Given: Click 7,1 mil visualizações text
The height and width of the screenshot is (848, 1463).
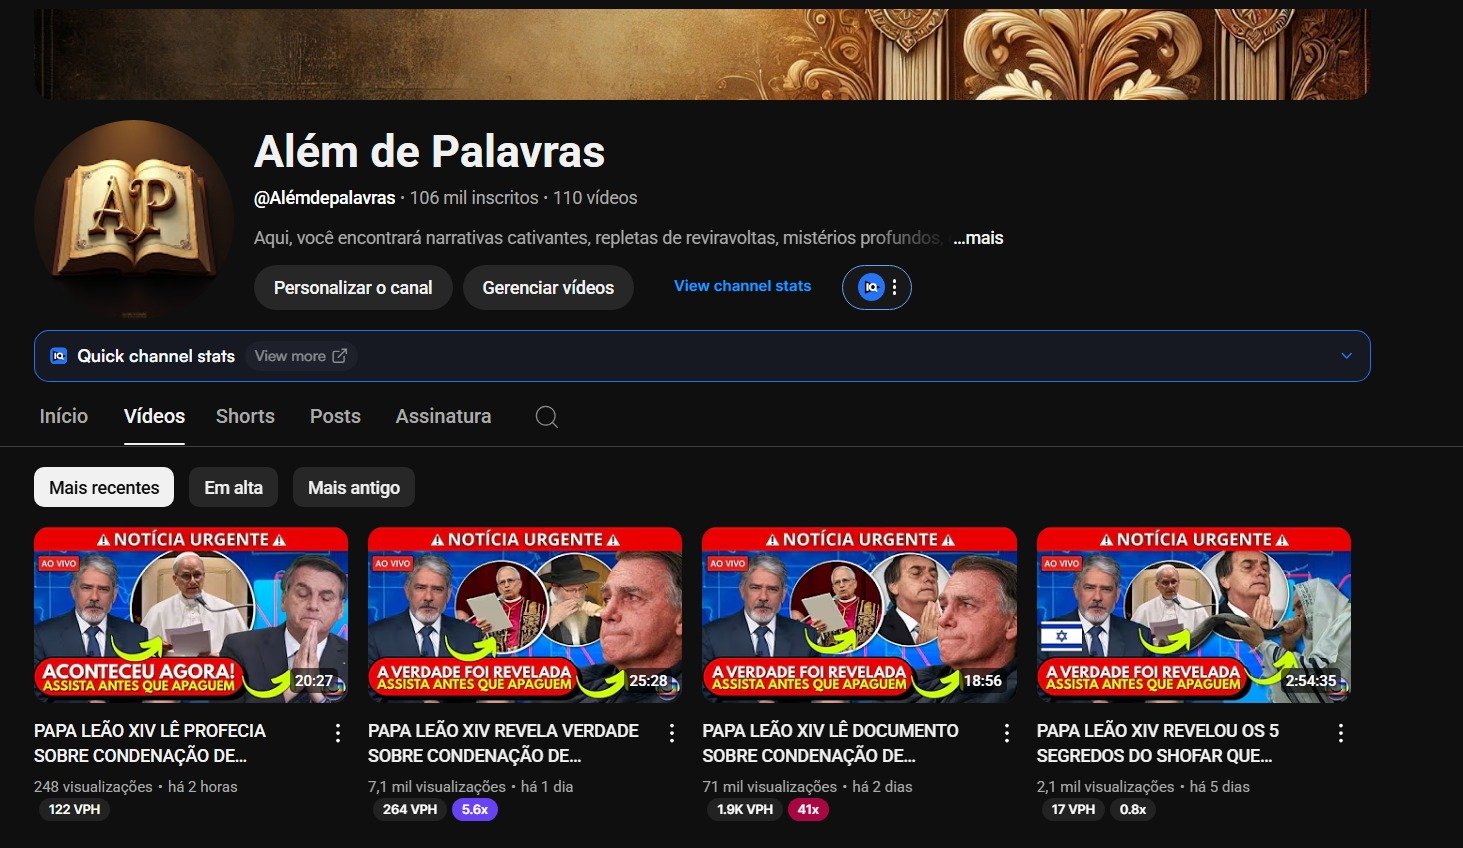Looking at the screenshot, I should [437, 787].
